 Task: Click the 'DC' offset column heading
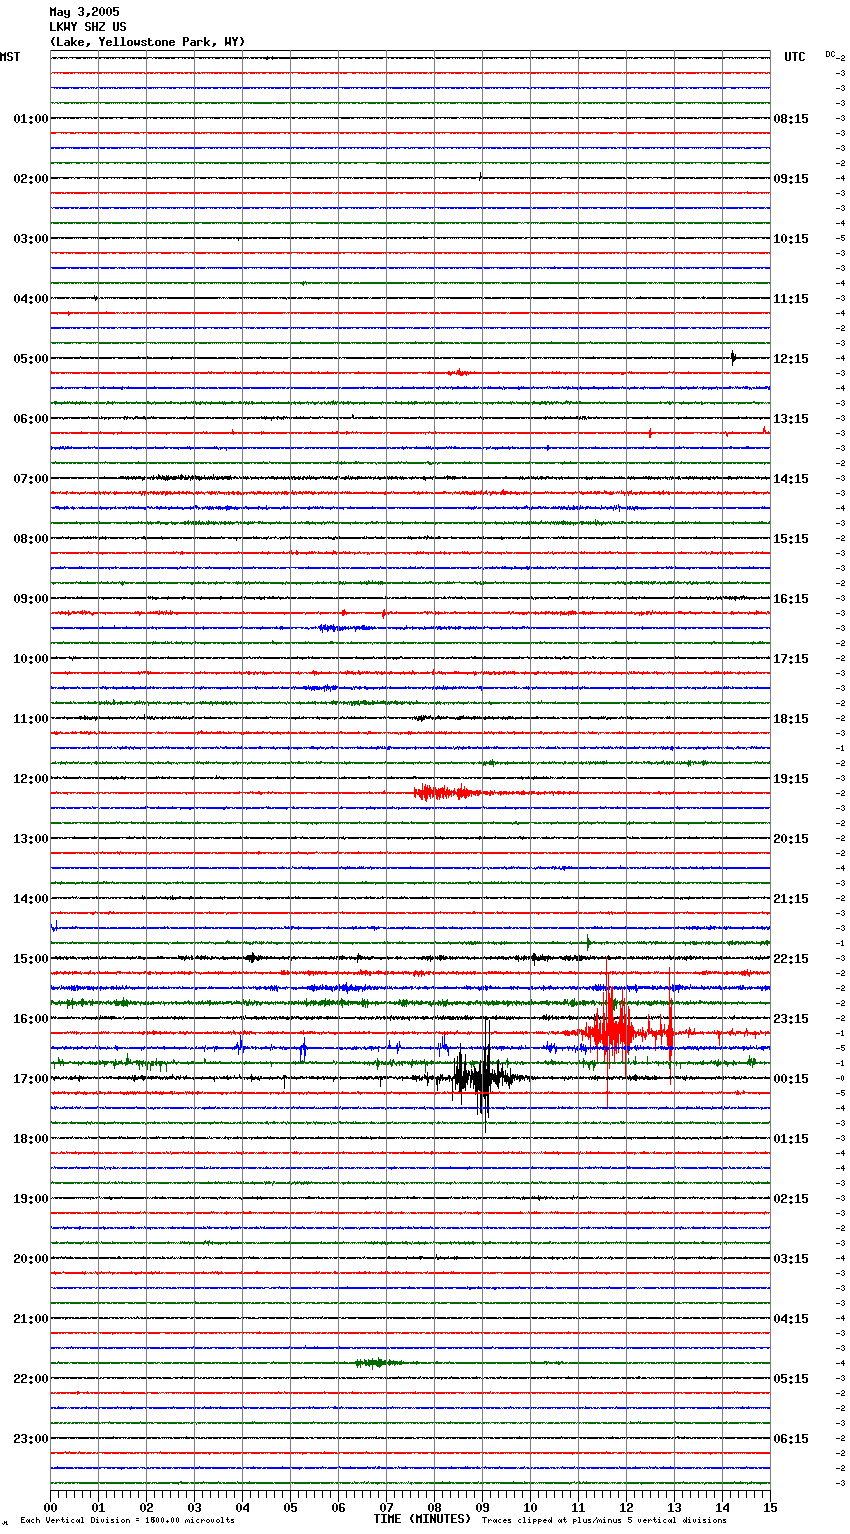click(830, 54)
